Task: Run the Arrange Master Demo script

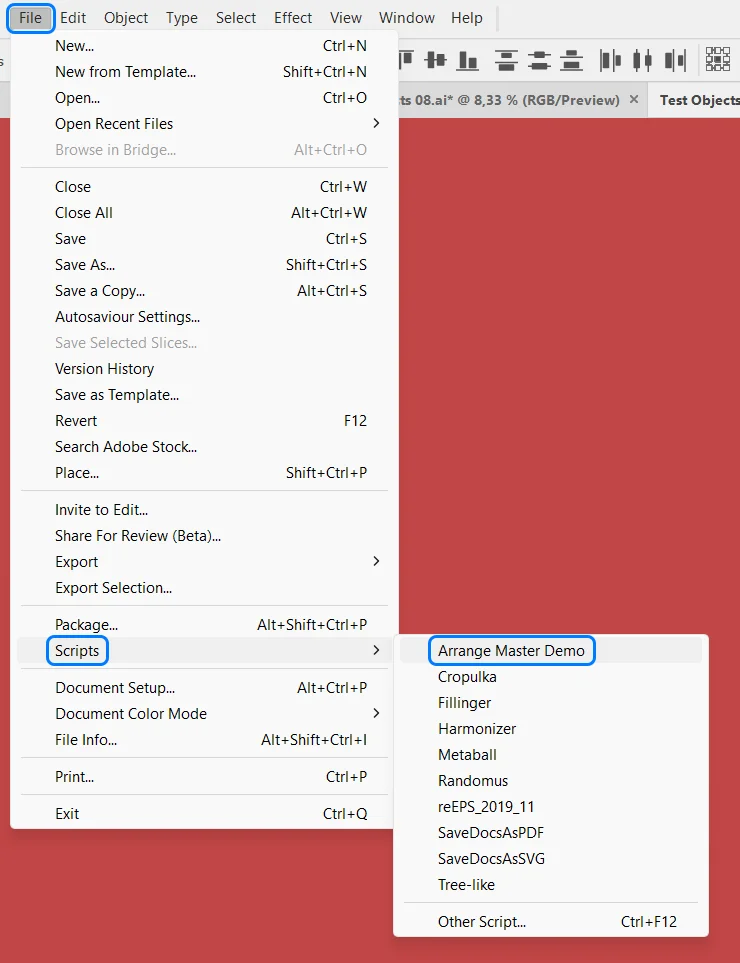Action: click(511, 651)
